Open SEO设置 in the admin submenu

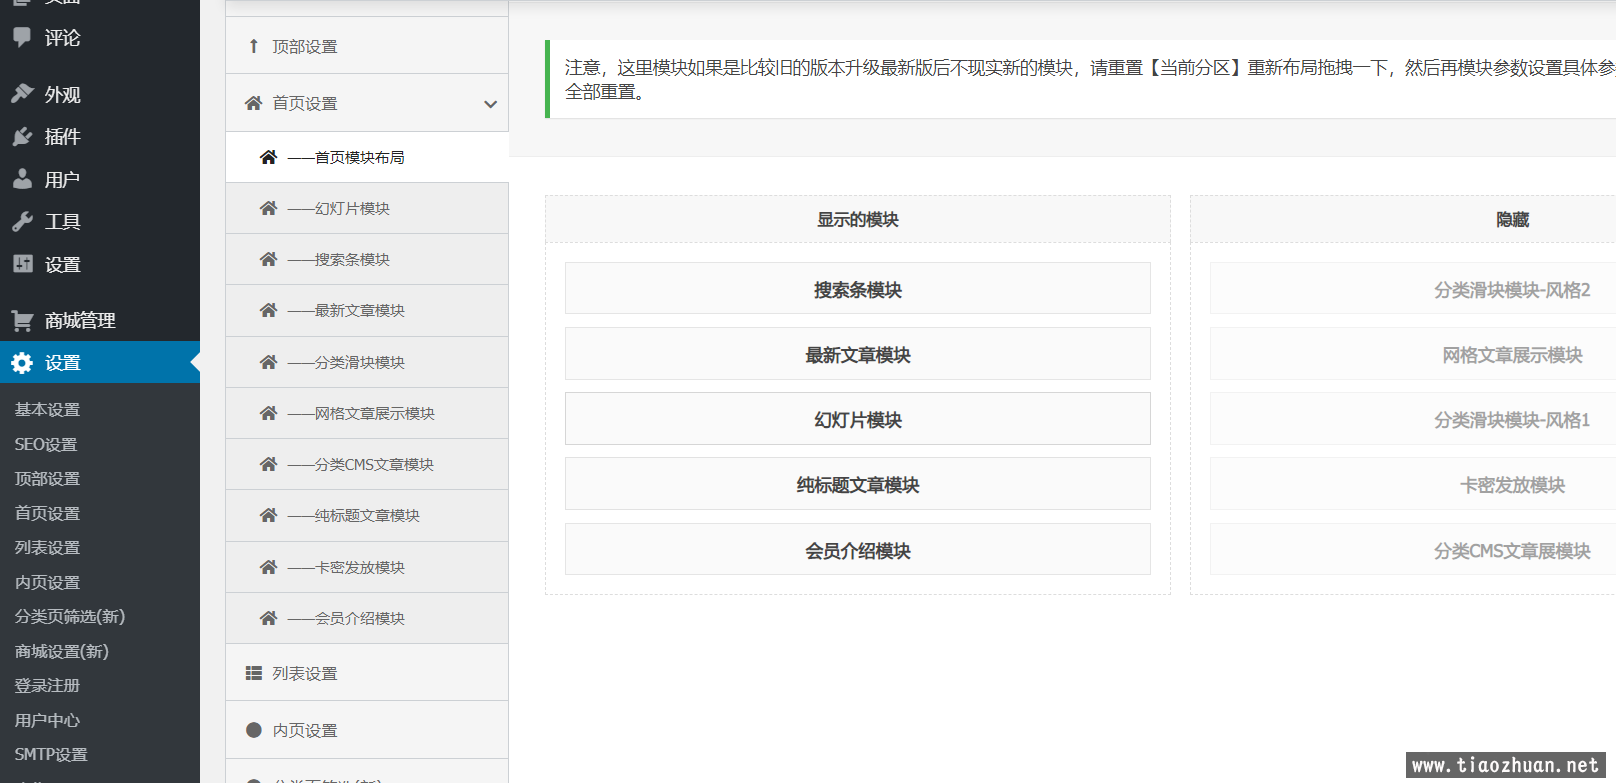click(x=46, y=444)
